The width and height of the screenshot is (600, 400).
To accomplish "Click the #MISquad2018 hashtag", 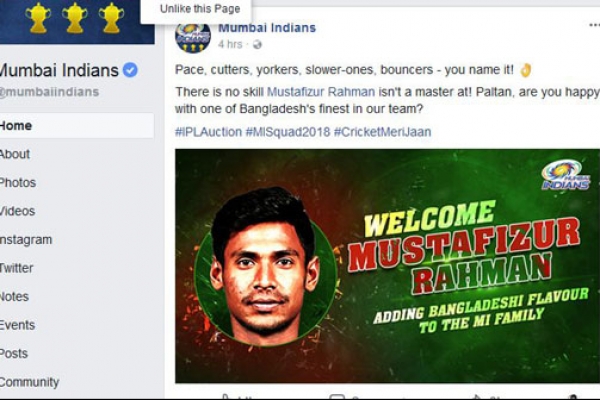I will tap(287, 132).
